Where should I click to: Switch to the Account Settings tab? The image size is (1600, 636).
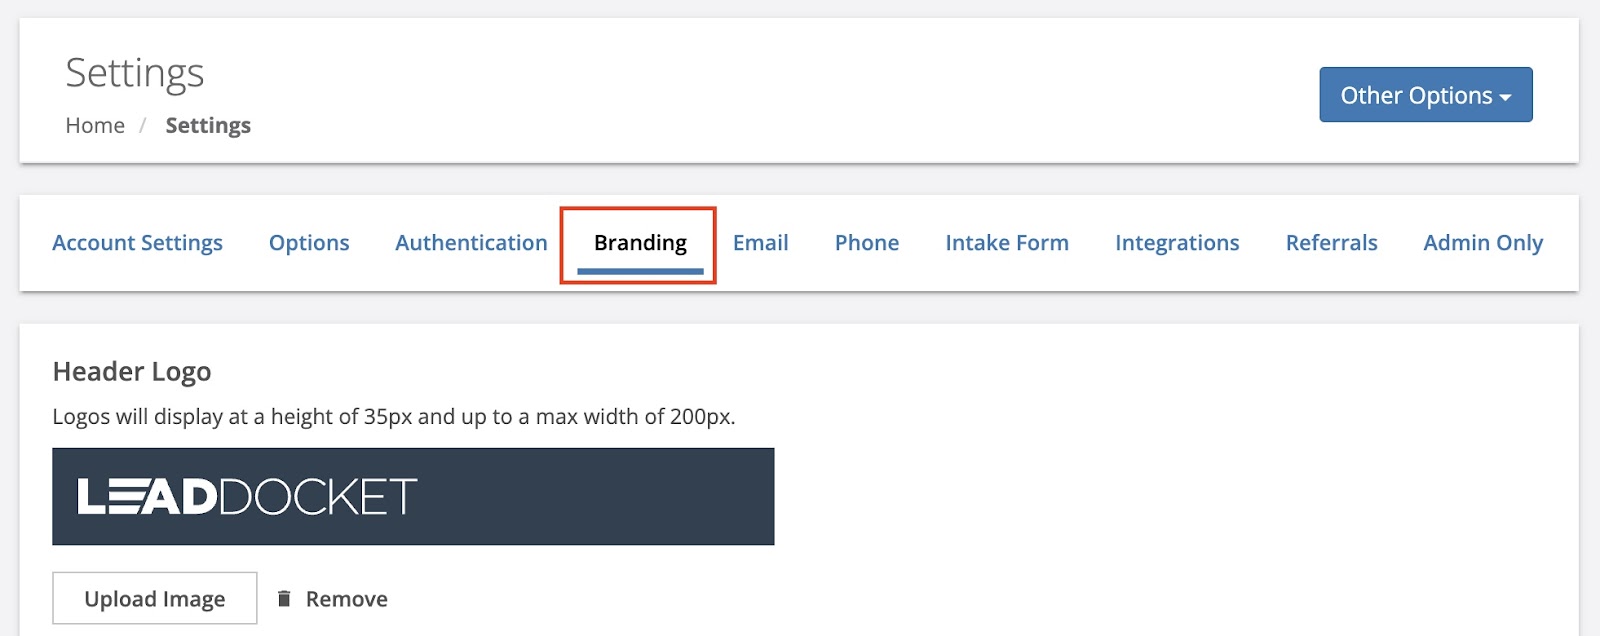[137, 243]
